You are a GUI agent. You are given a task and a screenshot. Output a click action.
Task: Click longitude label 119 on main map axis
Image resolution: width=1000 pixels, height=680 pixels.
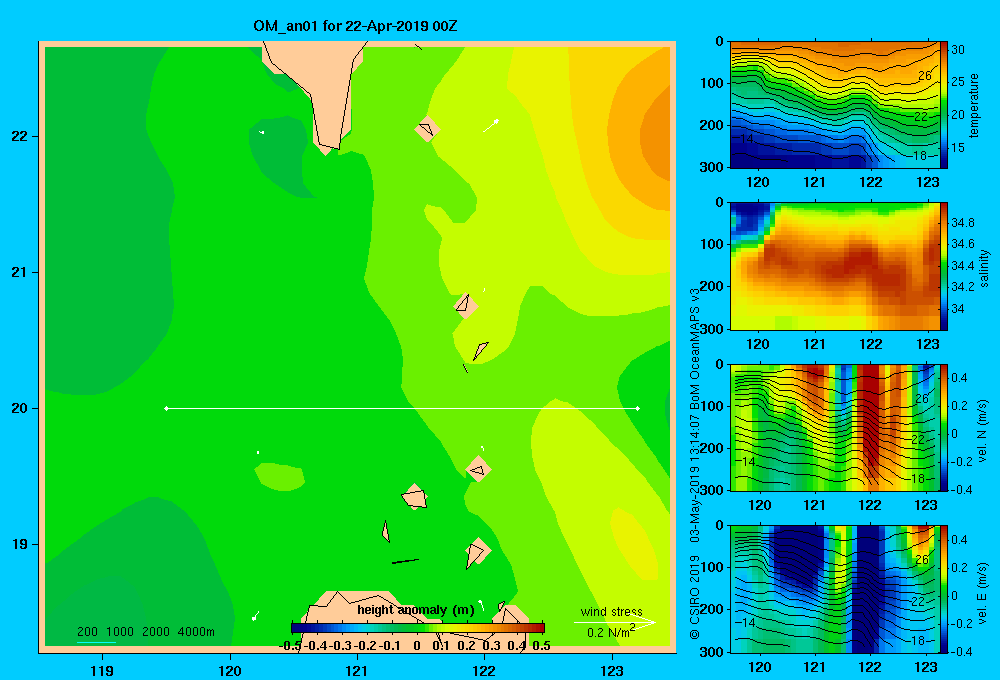coord(102,670)
